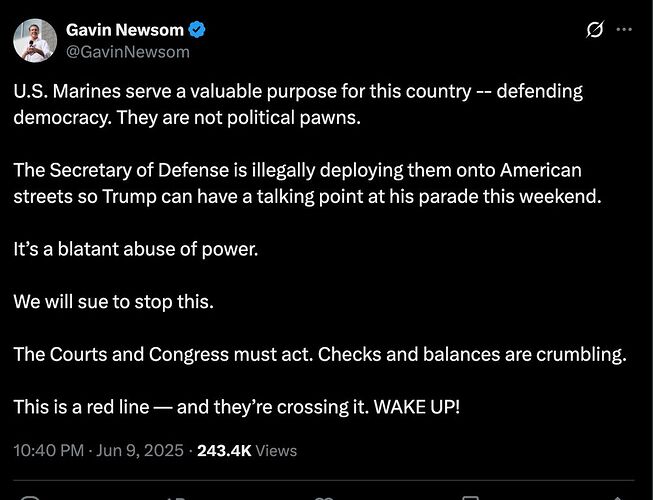The height and width of the screenshot is (500, 653).
Task: Click the paragraph starting 'U.S. Marines serve'
Action: [298, 104]
